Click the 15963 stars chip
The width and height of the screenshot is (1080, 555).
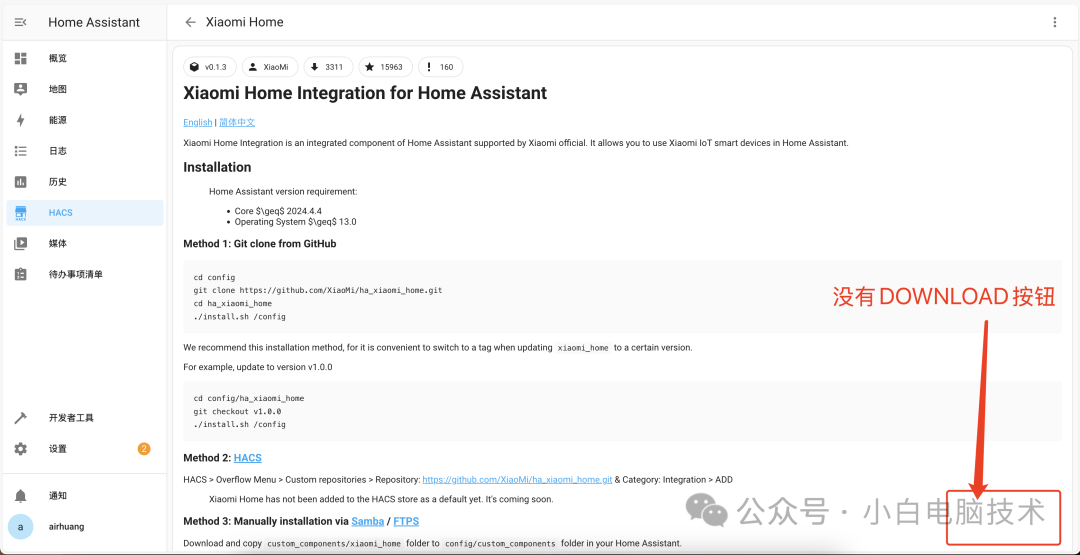[385, 67]
